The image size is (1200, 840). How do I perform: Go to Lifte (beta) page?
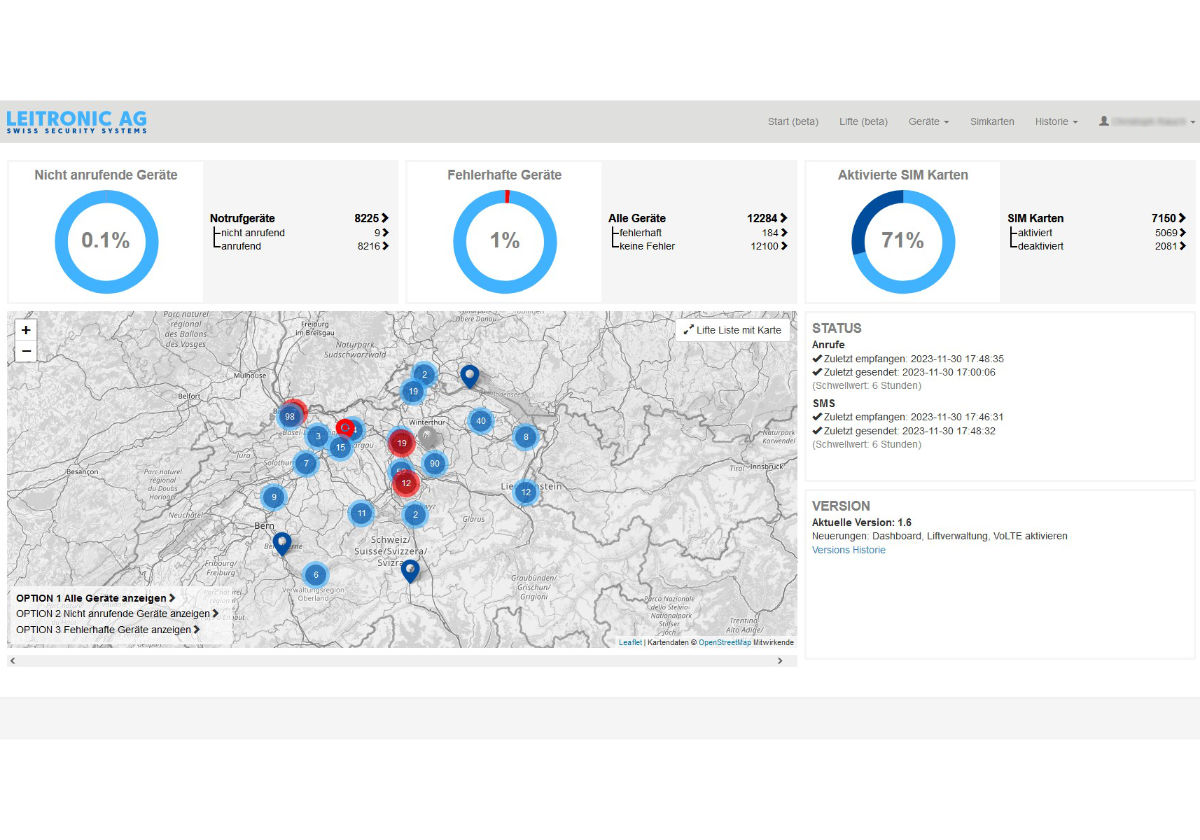(863, 122)
